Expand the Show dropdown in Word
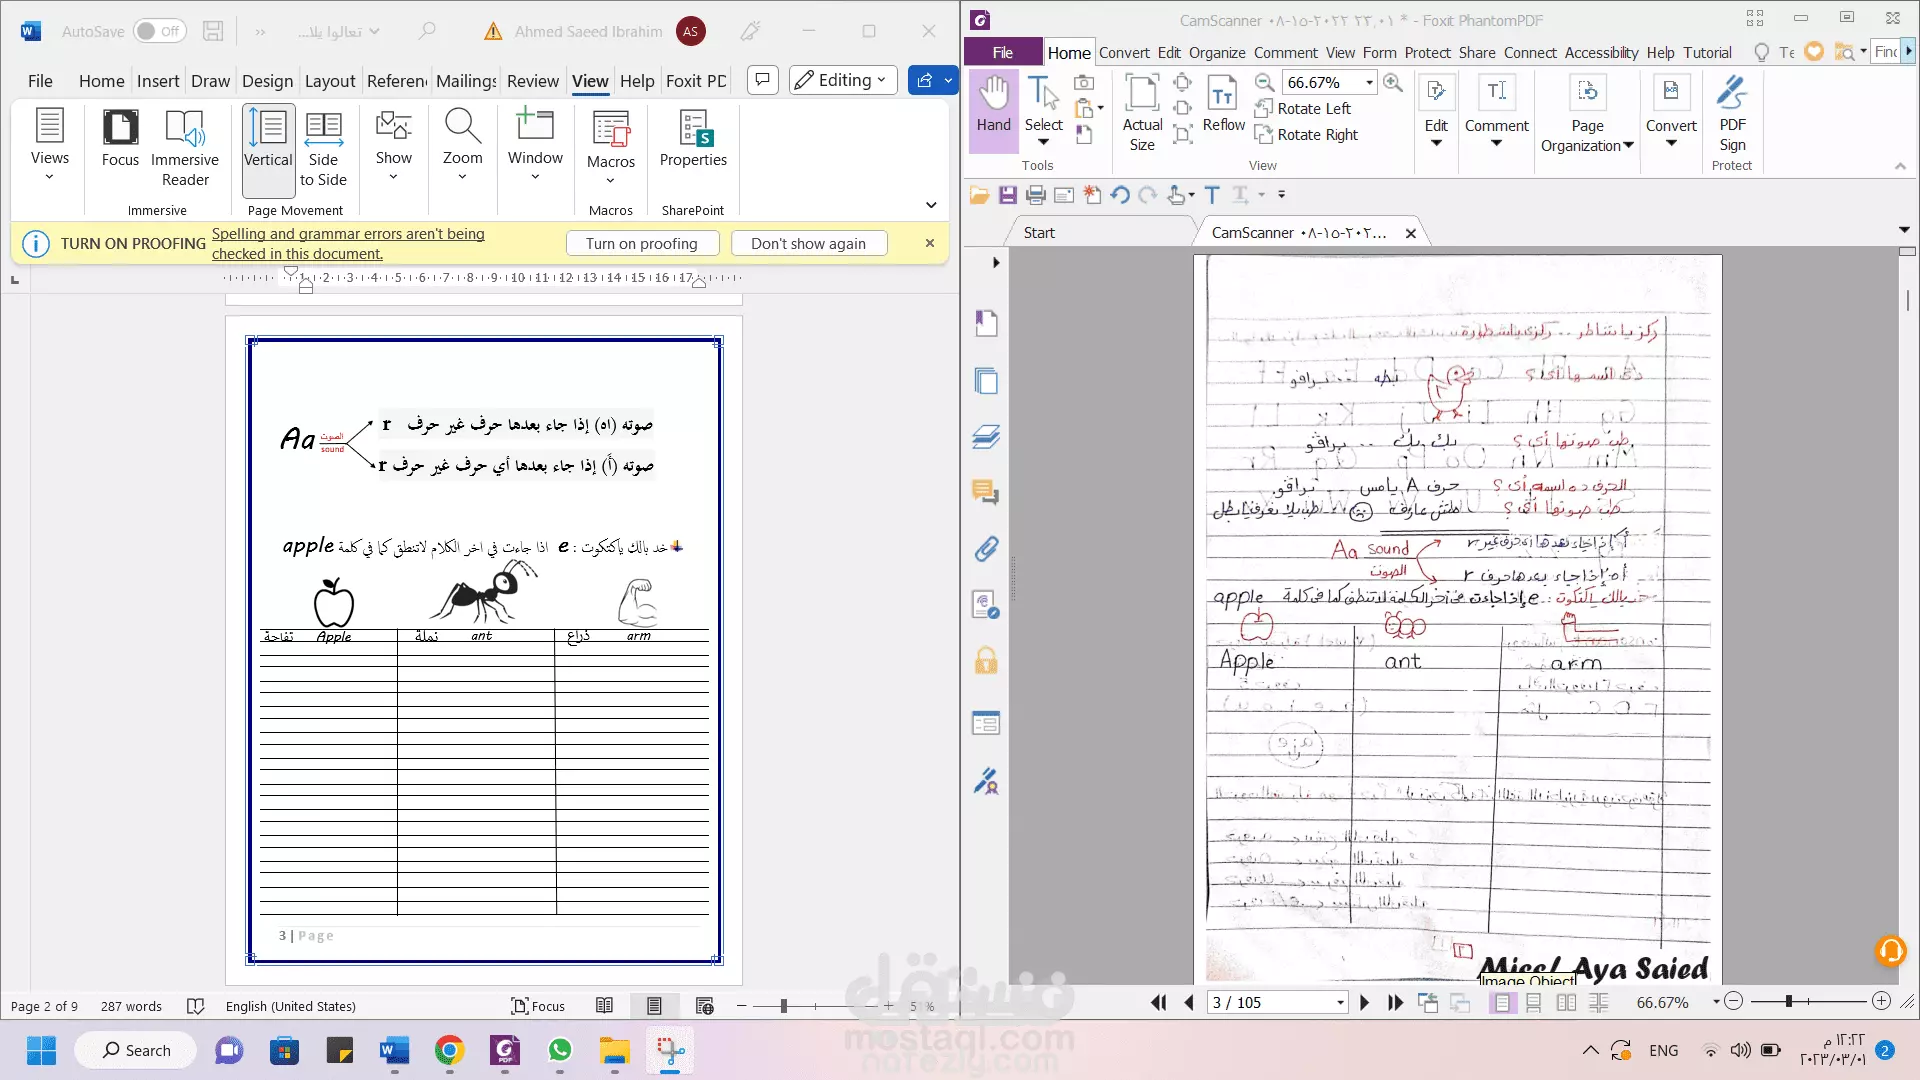The height and width of the screenshot is (1080, 1920). (393, 145)
